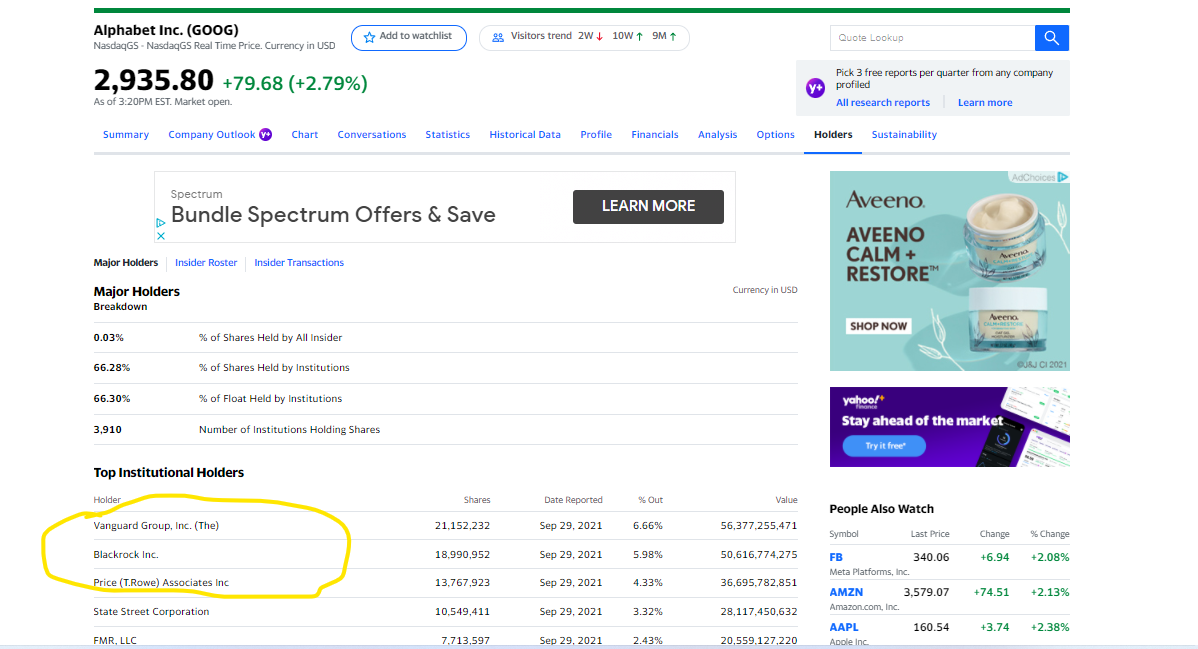
Task: Click the State Street Corporation holder name
Action: (x=151, y=612)
